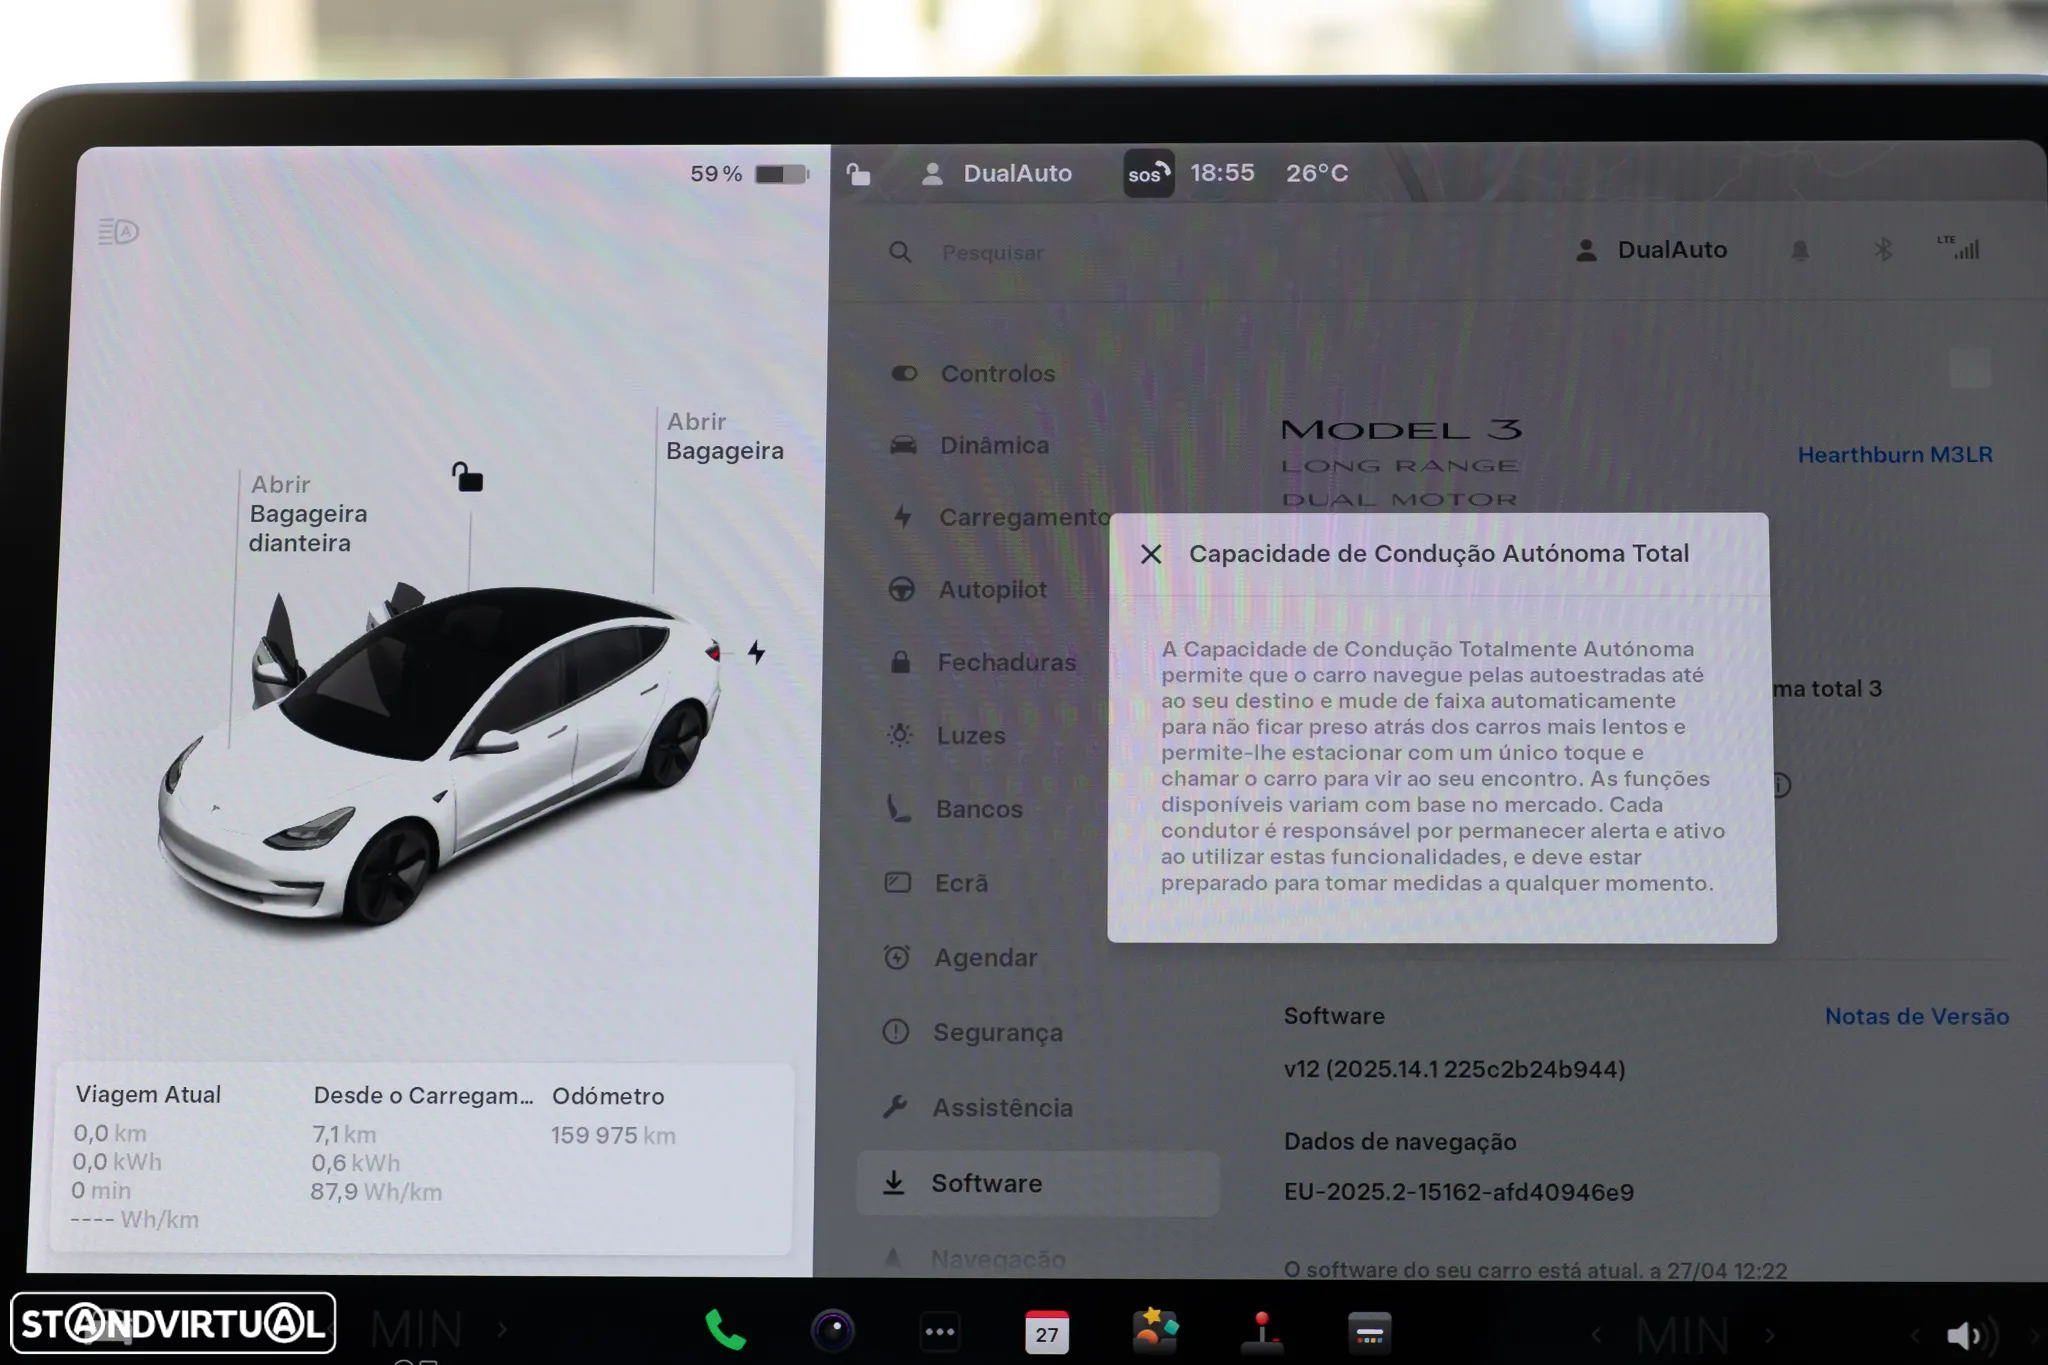Click the Hearthburn M3LR vehicle name
Screen dimensions: 2048x1365
point(1895,455)
